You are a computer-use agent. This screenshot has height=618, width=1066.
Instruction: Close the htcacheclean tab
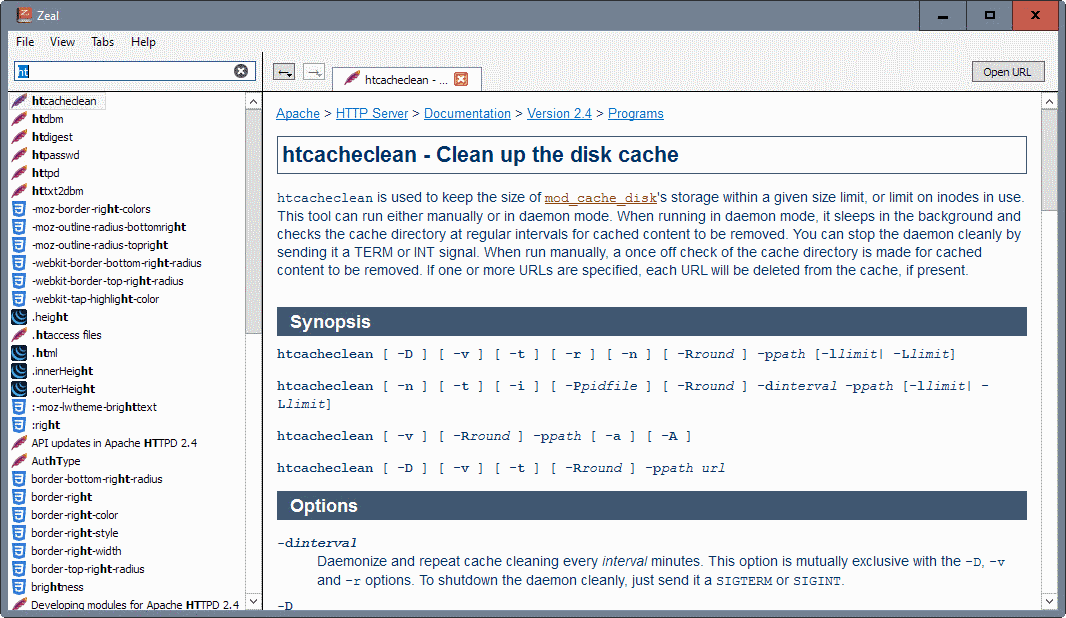[461, 79]
